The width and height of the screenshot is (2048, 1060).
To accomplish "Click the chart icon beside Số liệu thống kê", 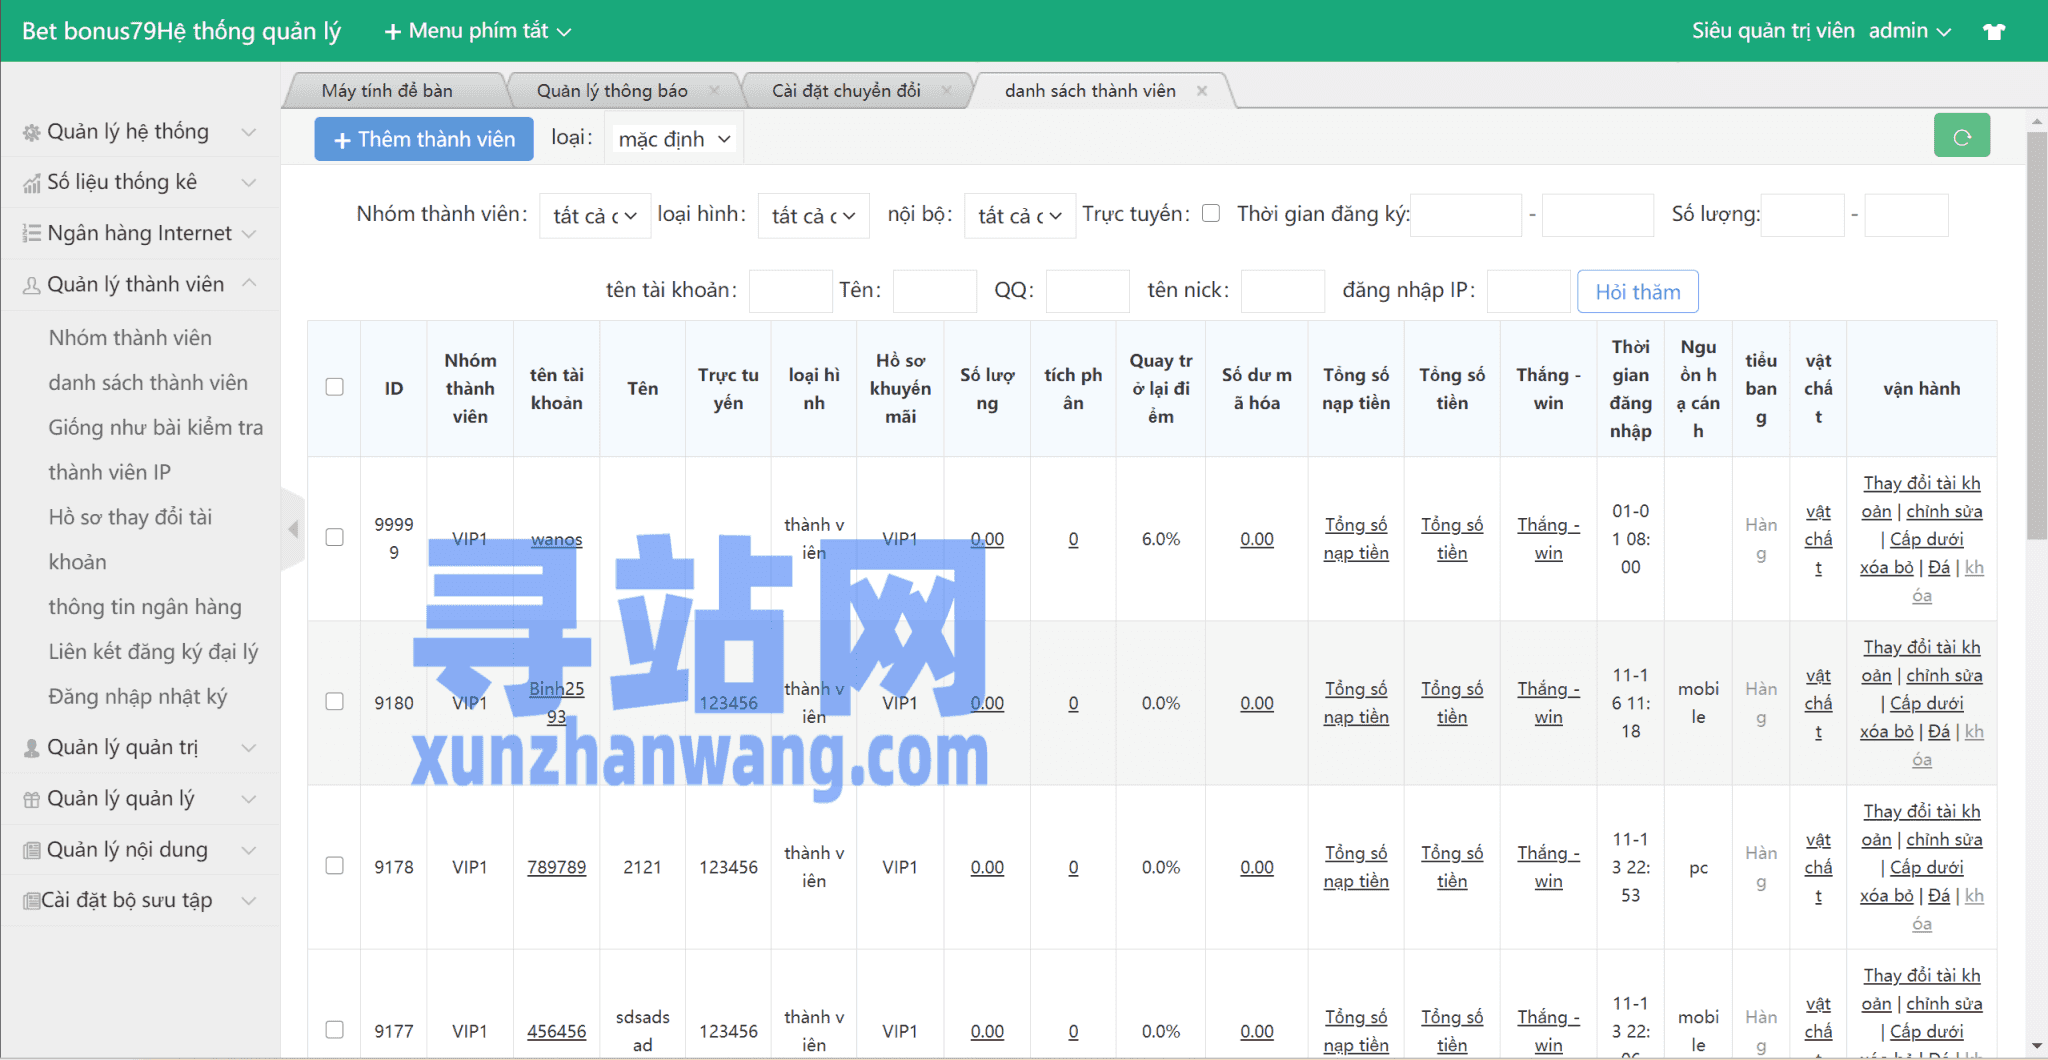I will pyautogui.click(x=32, y=183).
